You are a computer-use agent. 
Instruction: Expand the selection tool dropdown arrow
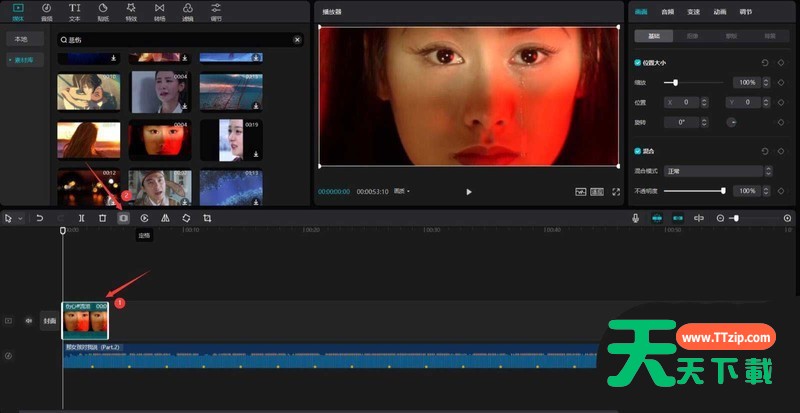pos(19,218)
